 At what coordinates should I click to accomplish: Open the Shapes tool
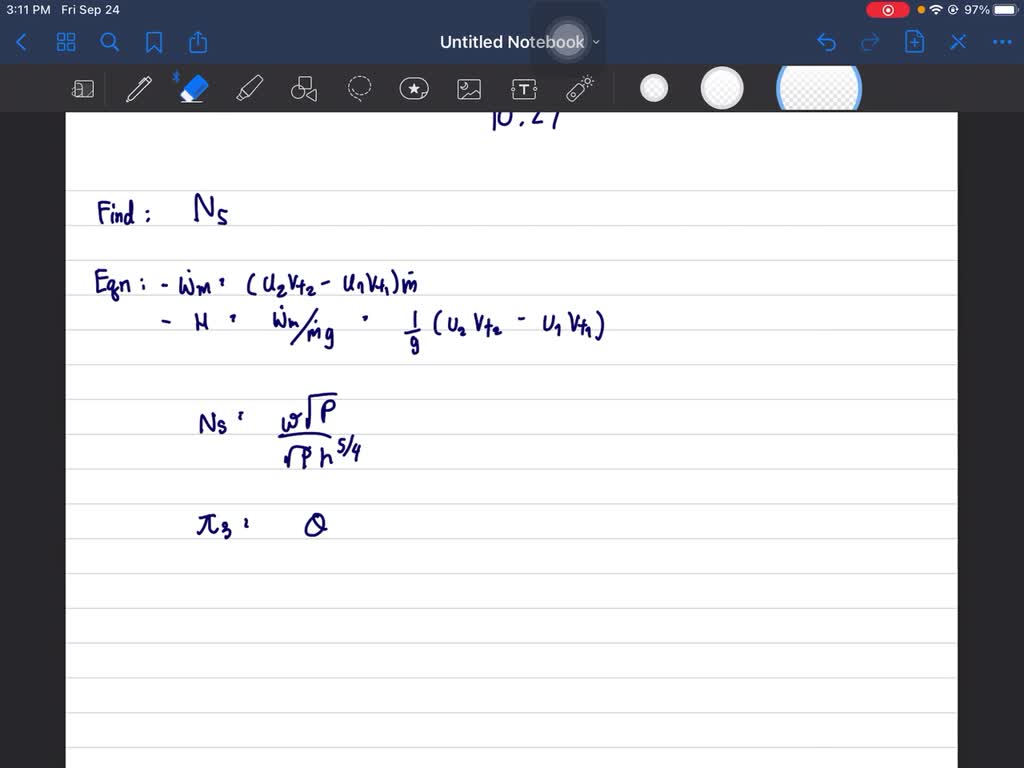pos(303,88)
